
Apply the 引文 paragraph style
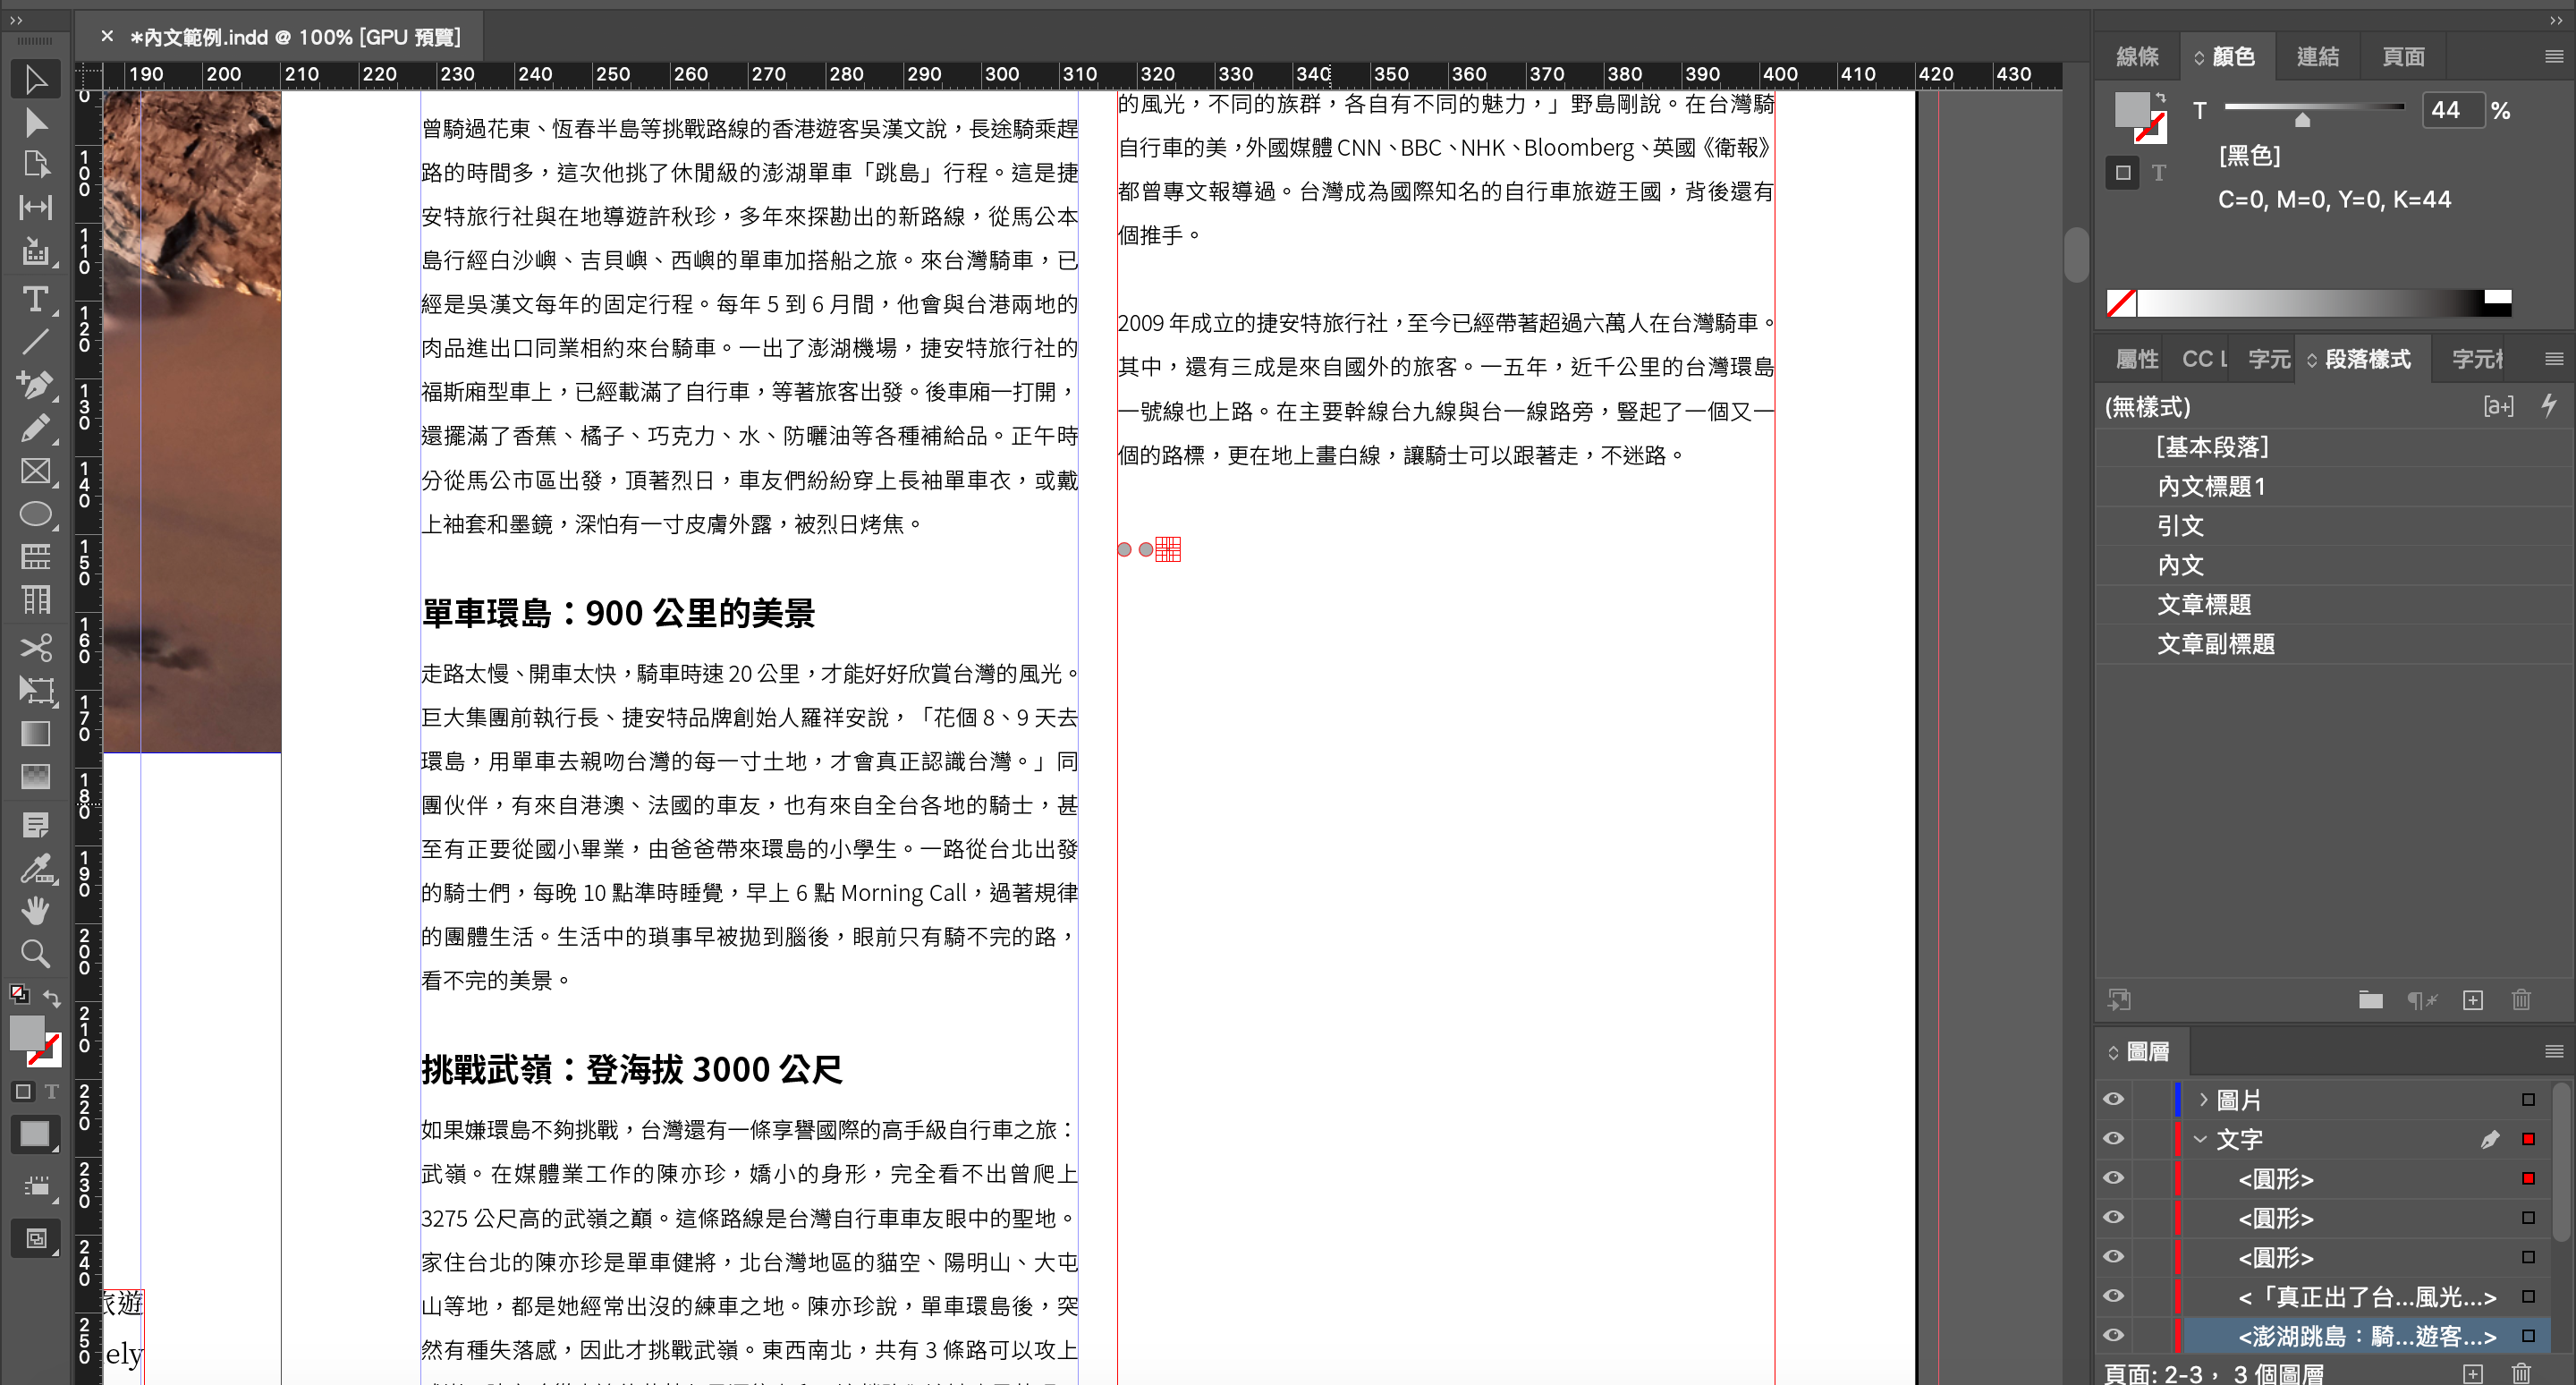click(2180, 526)
